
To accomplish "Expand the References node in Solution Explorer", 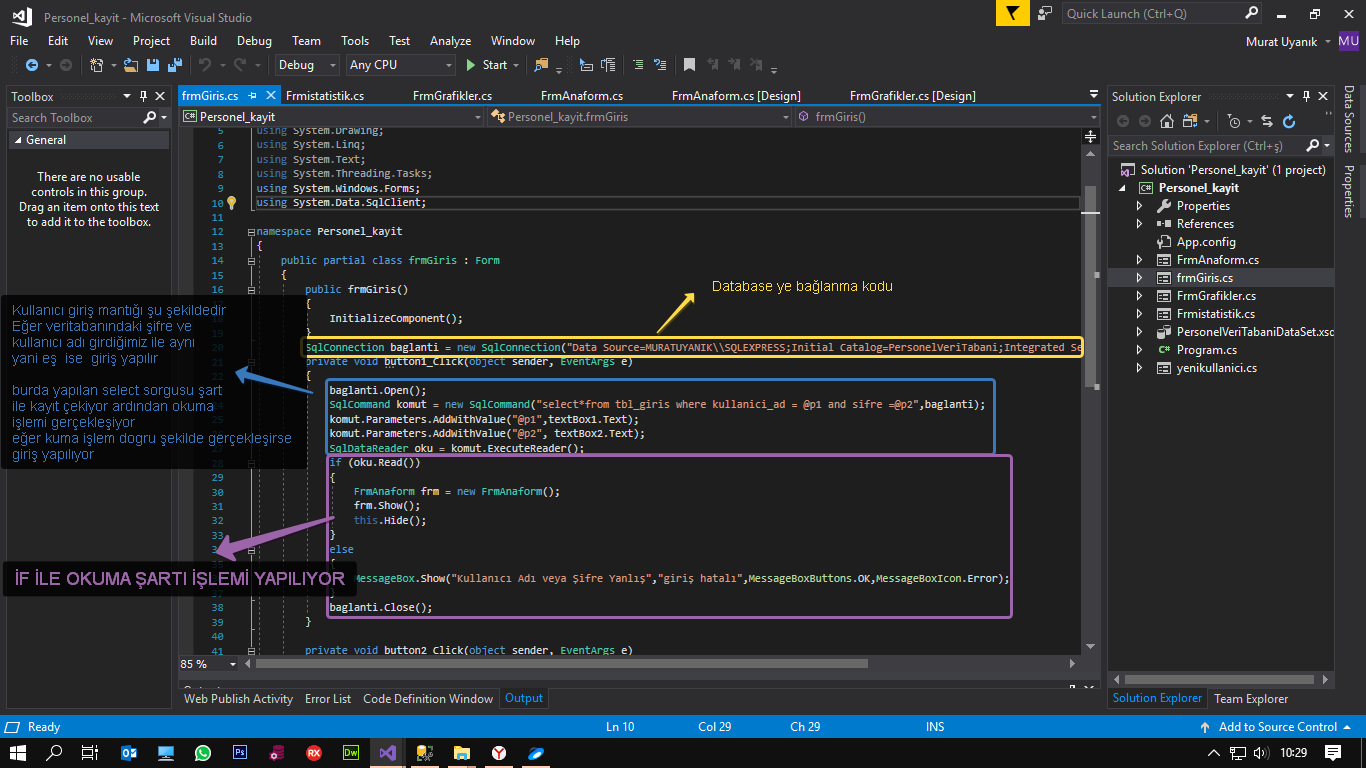I will point(1139,224).
